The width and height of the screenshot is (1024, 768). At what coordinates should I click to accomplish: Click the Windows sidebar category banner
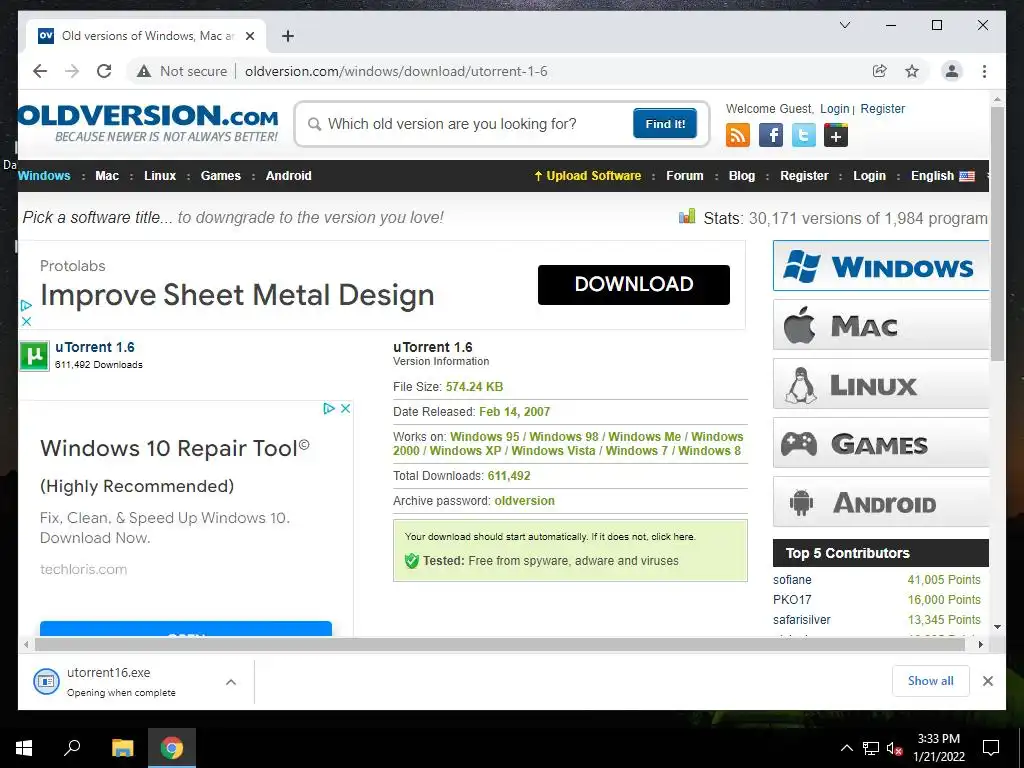click(880, 266)
